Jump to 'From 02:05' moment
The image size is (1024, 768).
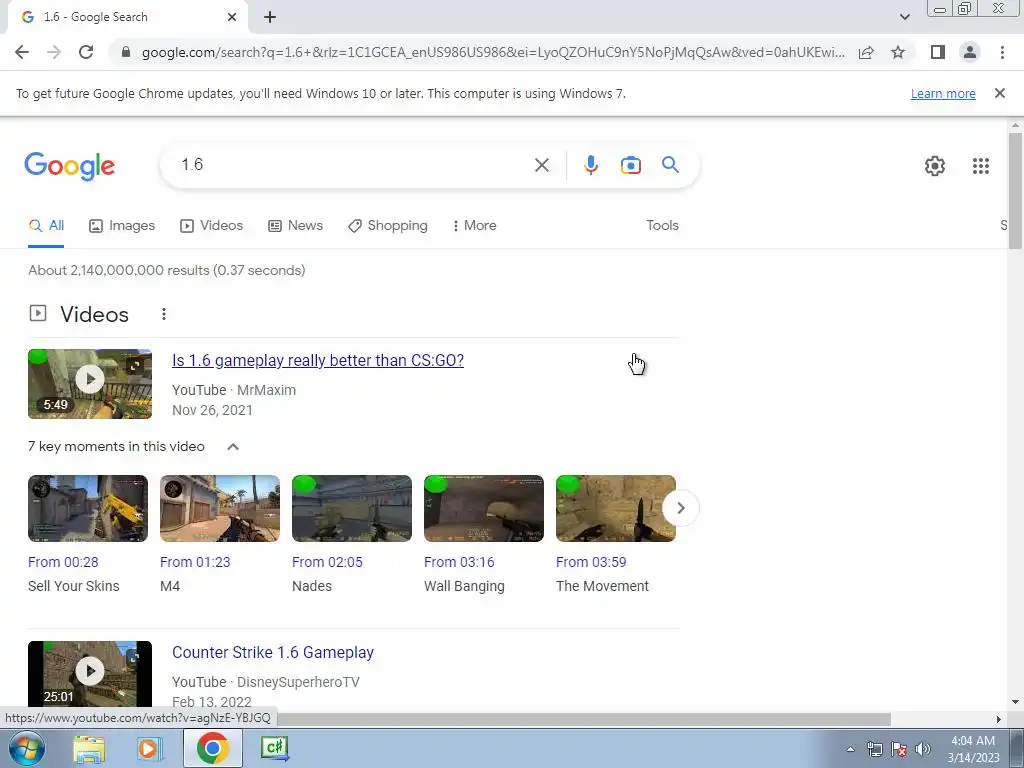(327, 562)
